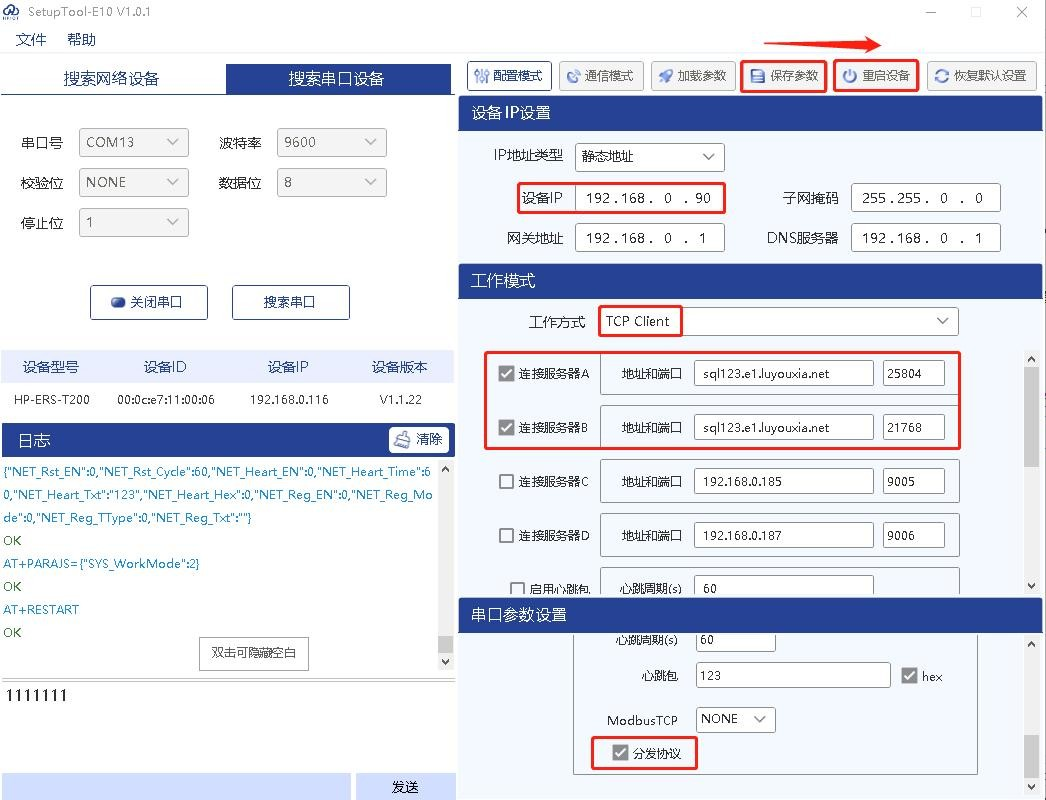
Task: Click the 加载参数 button
Action: pyautogui.click(x=693, y=76)
